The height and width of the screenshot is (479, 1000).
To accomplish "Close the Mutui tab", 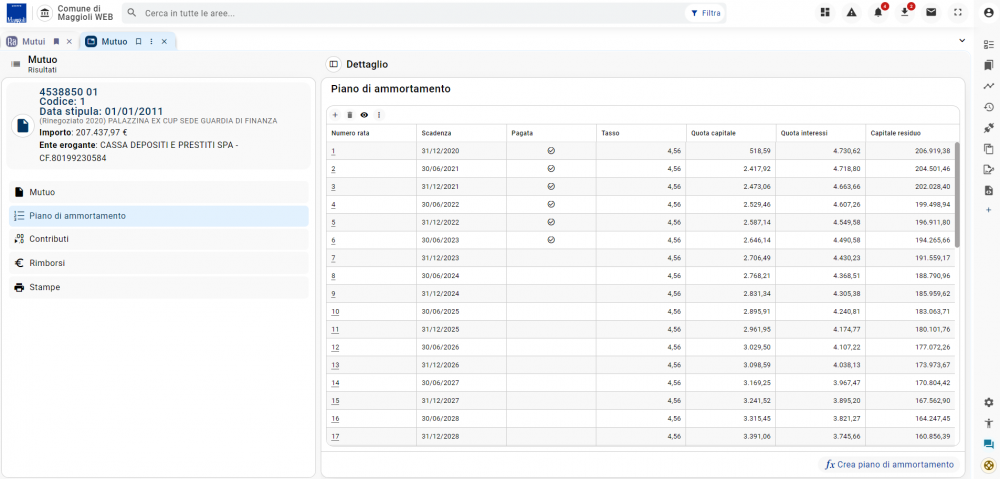I will (x=69, y=41).
